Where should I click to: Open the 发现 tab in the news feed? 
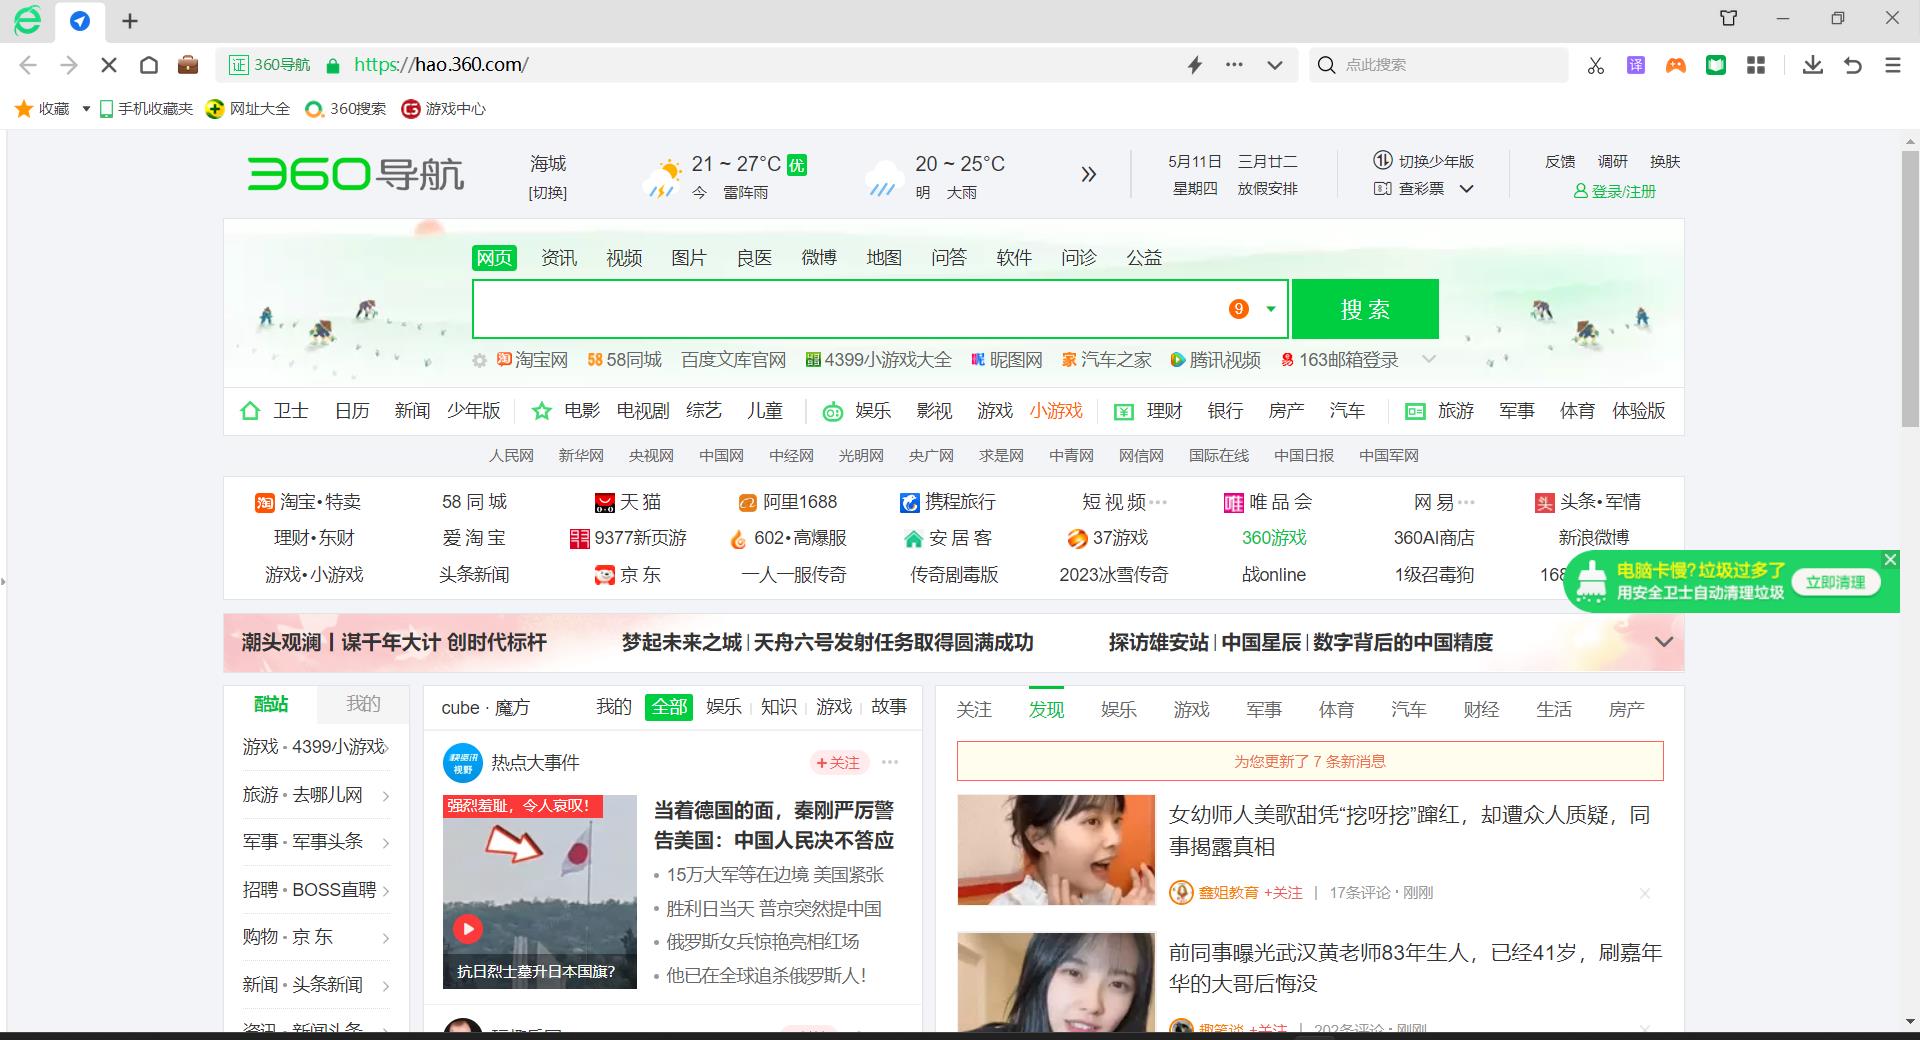[x=1046, y=709]
